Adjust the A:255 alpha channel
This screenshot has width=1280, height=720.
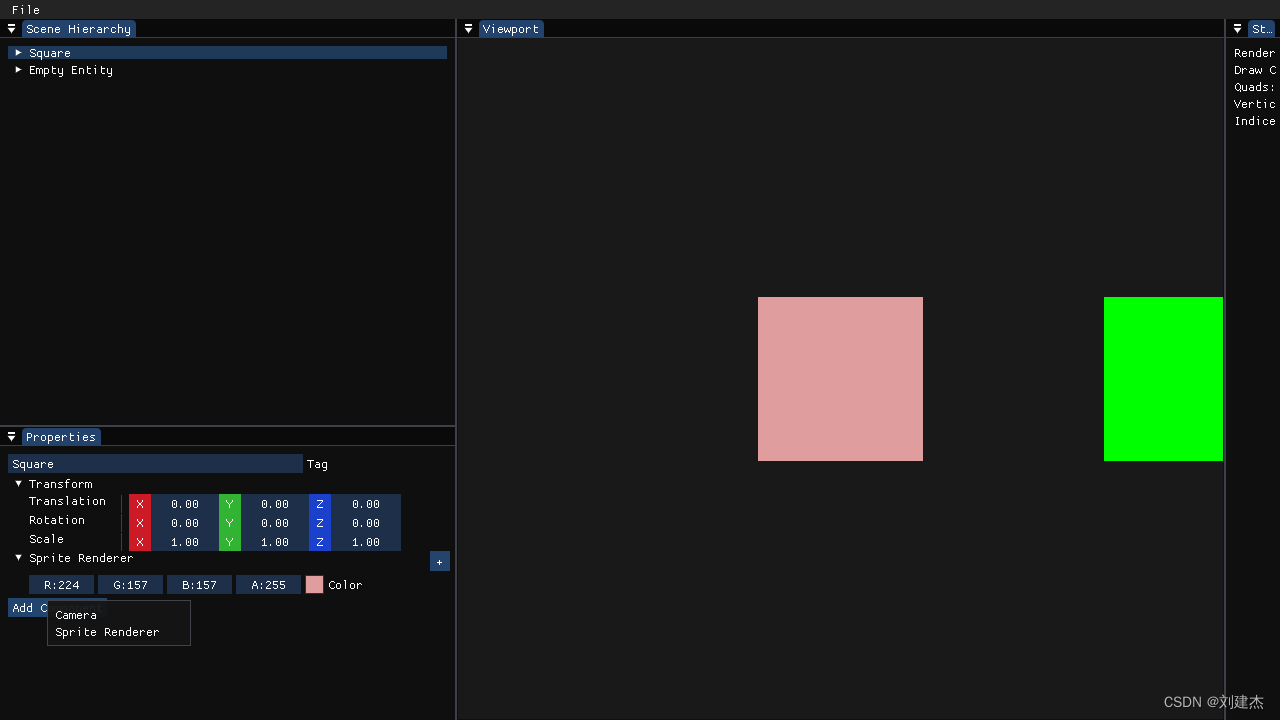(x=268, y=585)
